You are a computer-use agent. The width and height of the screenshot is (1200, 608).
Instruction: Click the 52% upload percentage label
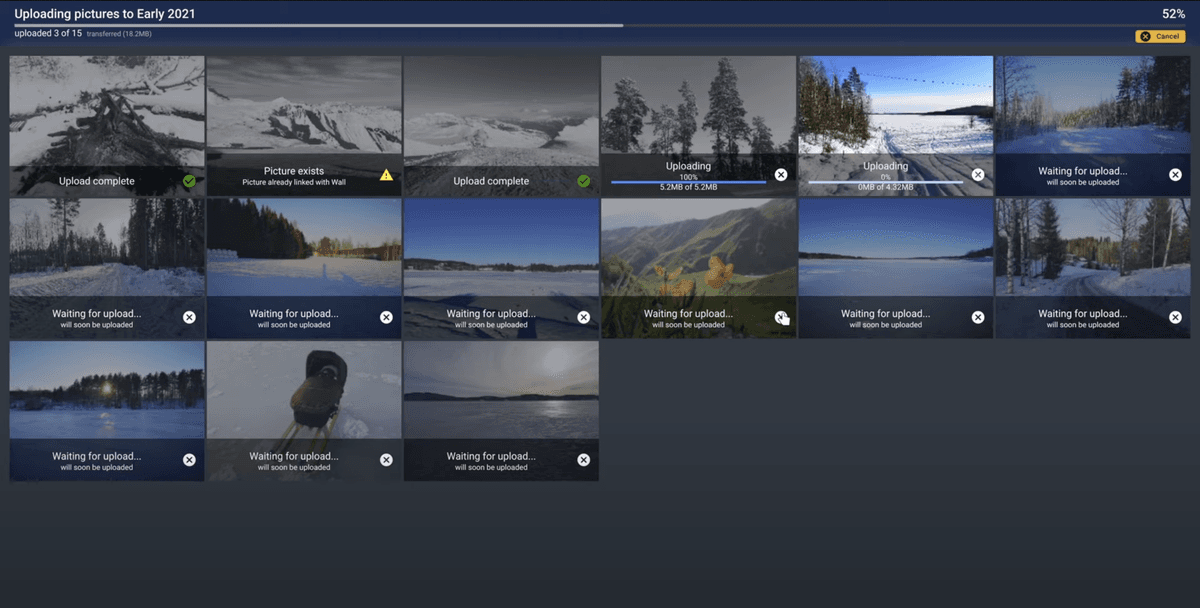[1173, 14]
